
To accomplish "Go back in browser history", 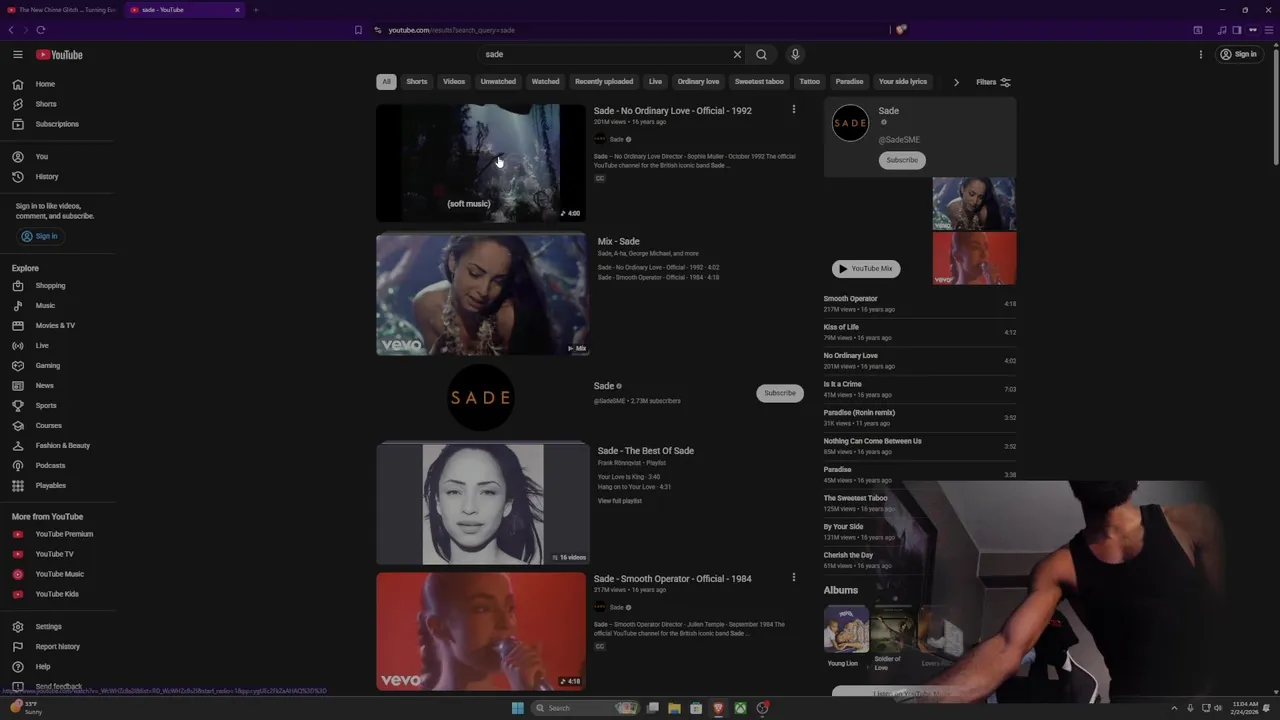I will pos(11,30).
